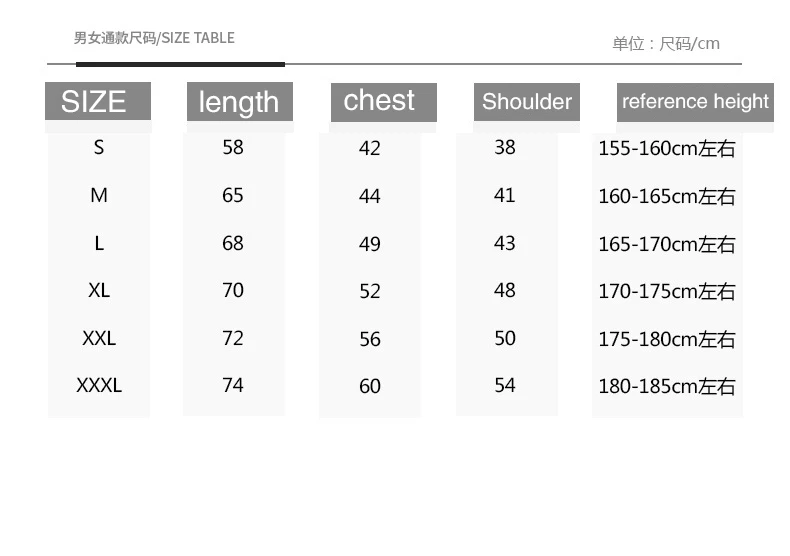This screenshot has width=790, height=556.
Task: Select the XL size row label
Action: [x=99, y=290]
